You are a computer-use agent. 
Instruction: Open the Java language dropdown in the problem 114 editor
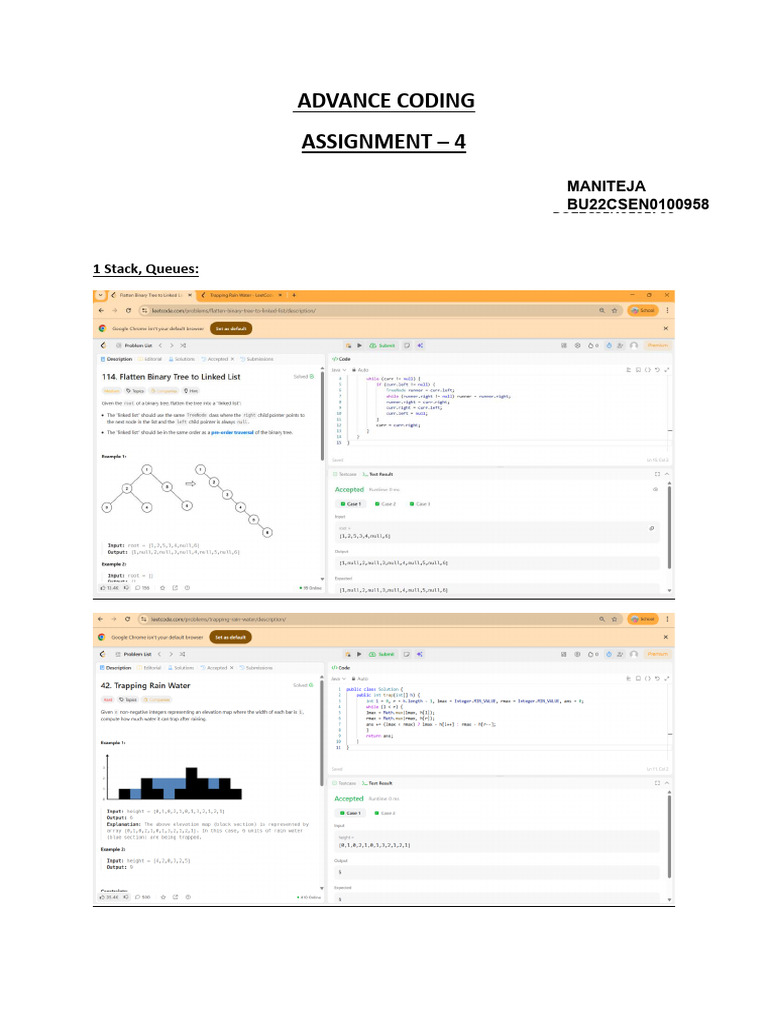338,370
